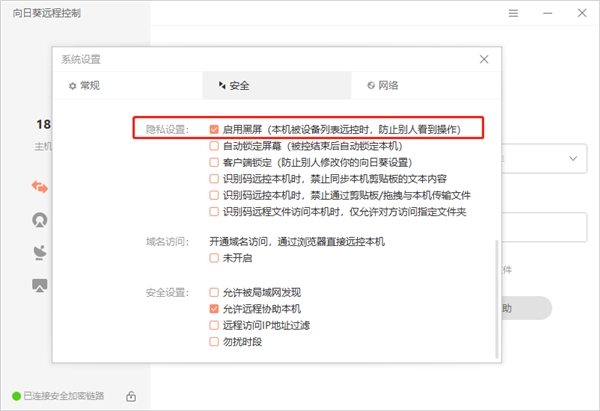
Task: Enable 勿扰时段 checkbox
Action: 214,342
